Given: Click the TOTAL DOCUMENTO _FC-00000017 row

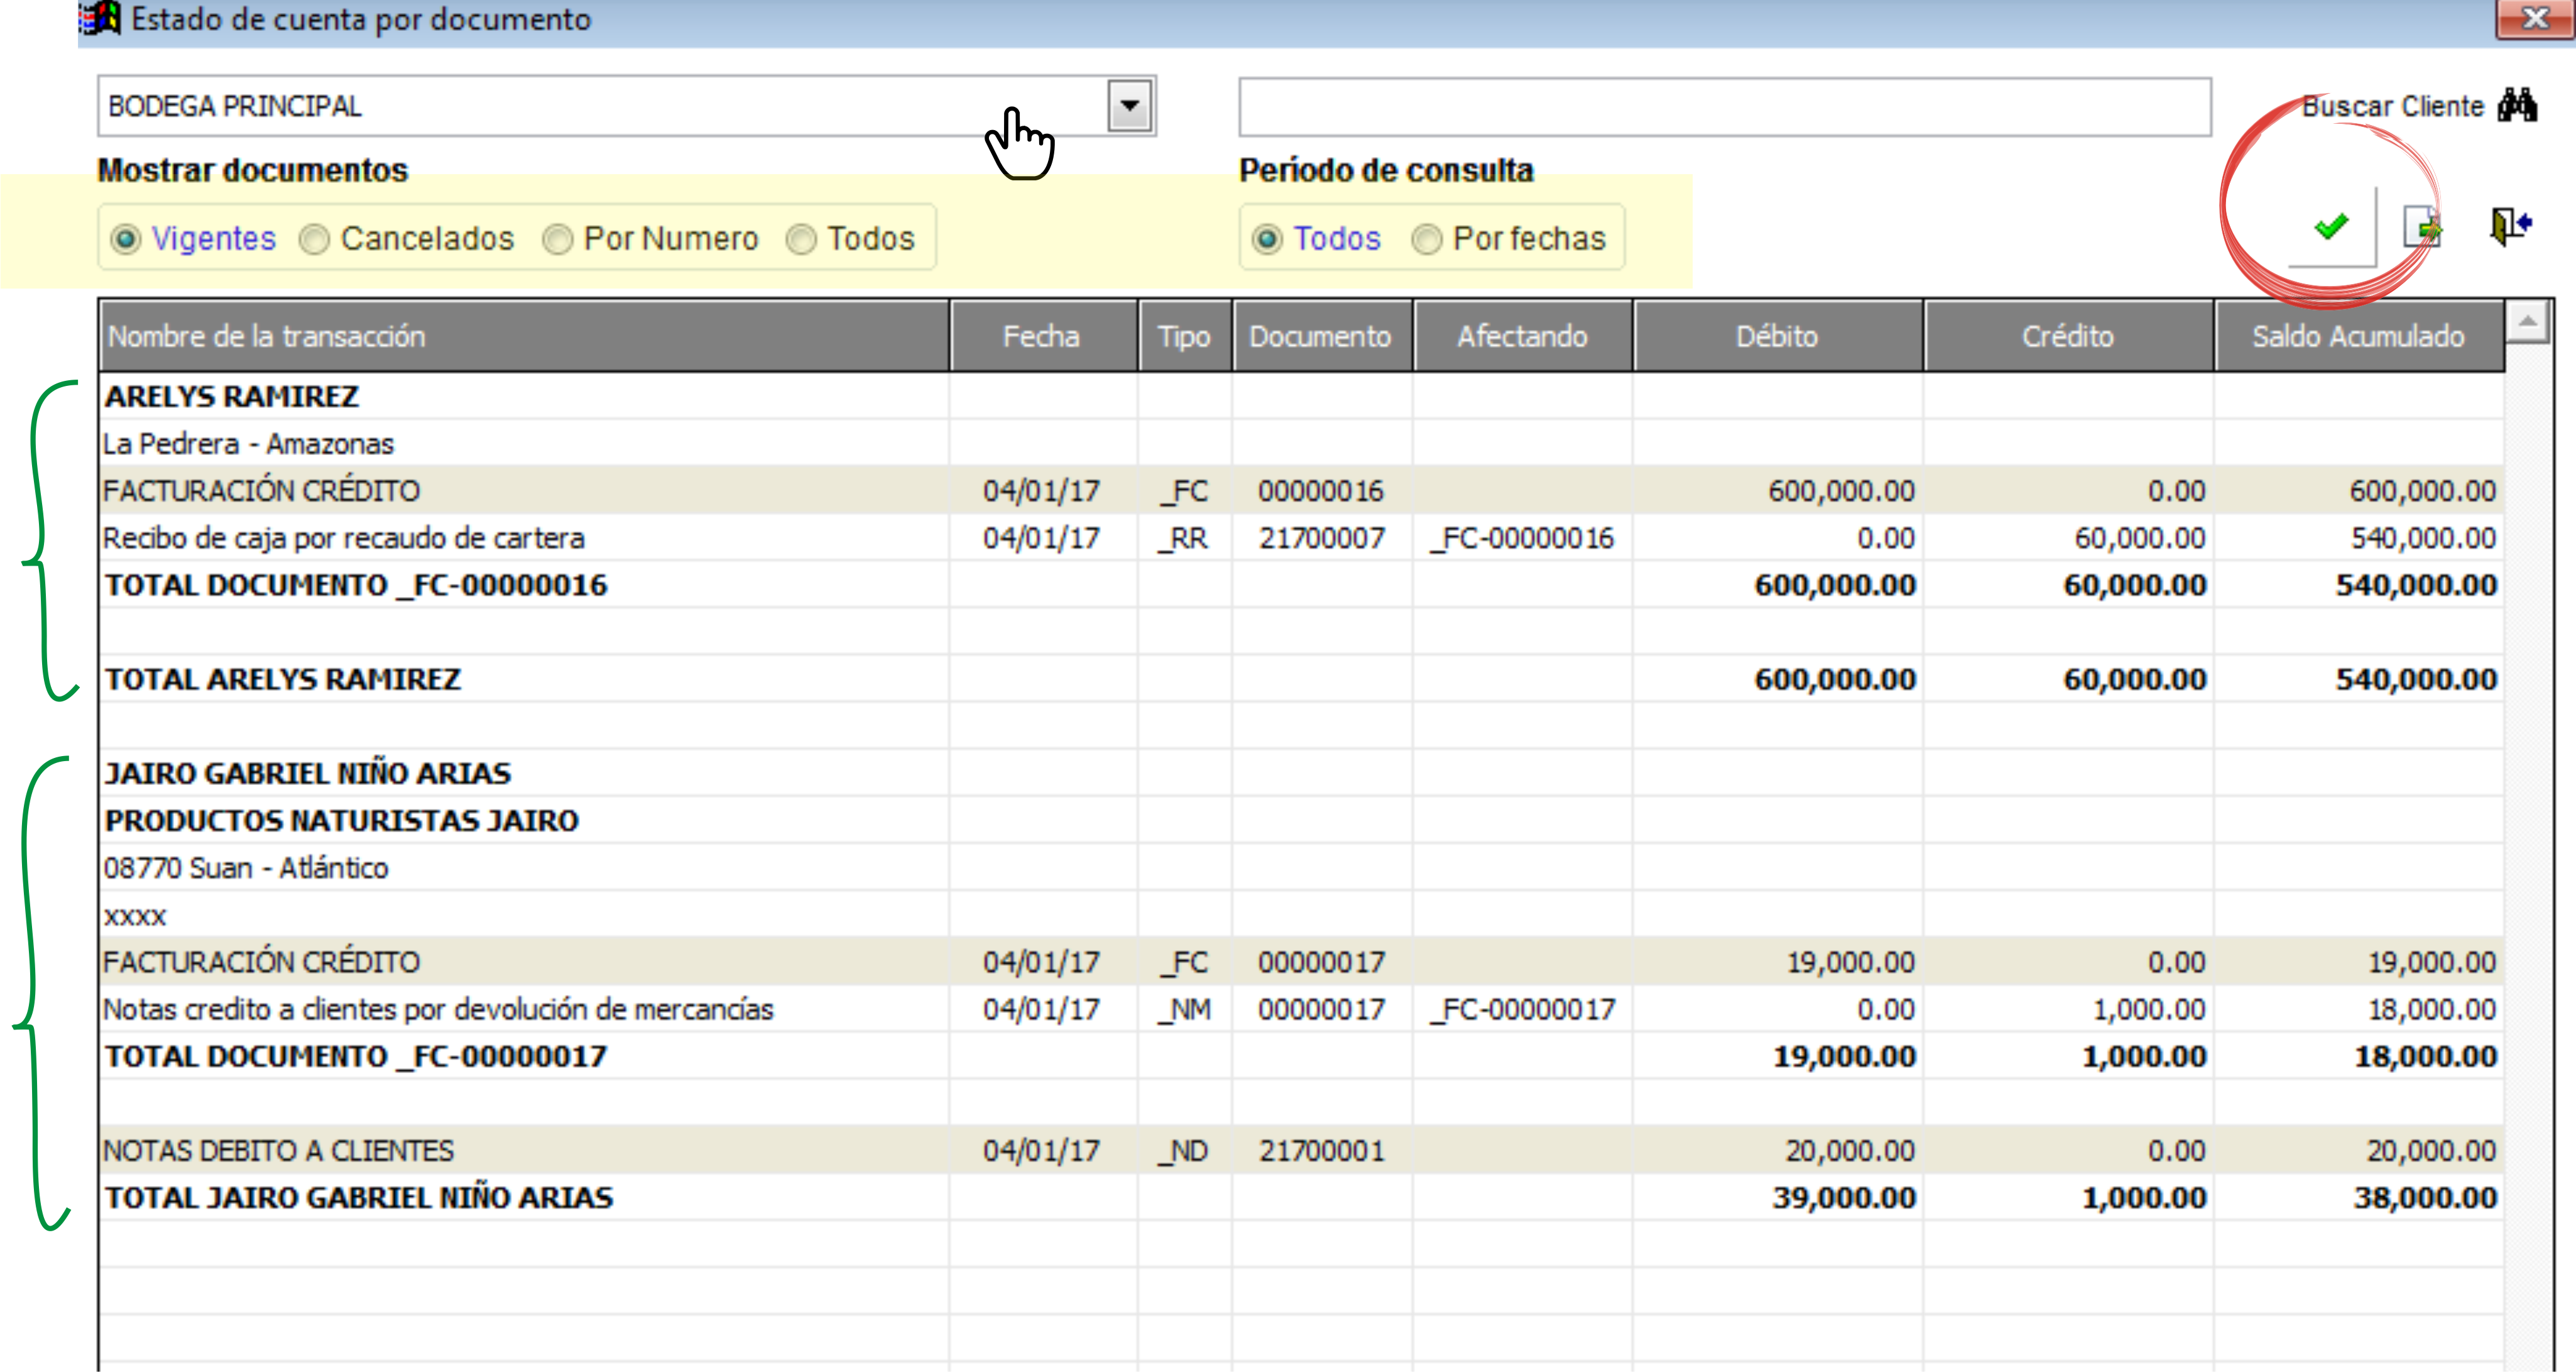Looking at the screenshot, I should [x=1302, y=1057].
